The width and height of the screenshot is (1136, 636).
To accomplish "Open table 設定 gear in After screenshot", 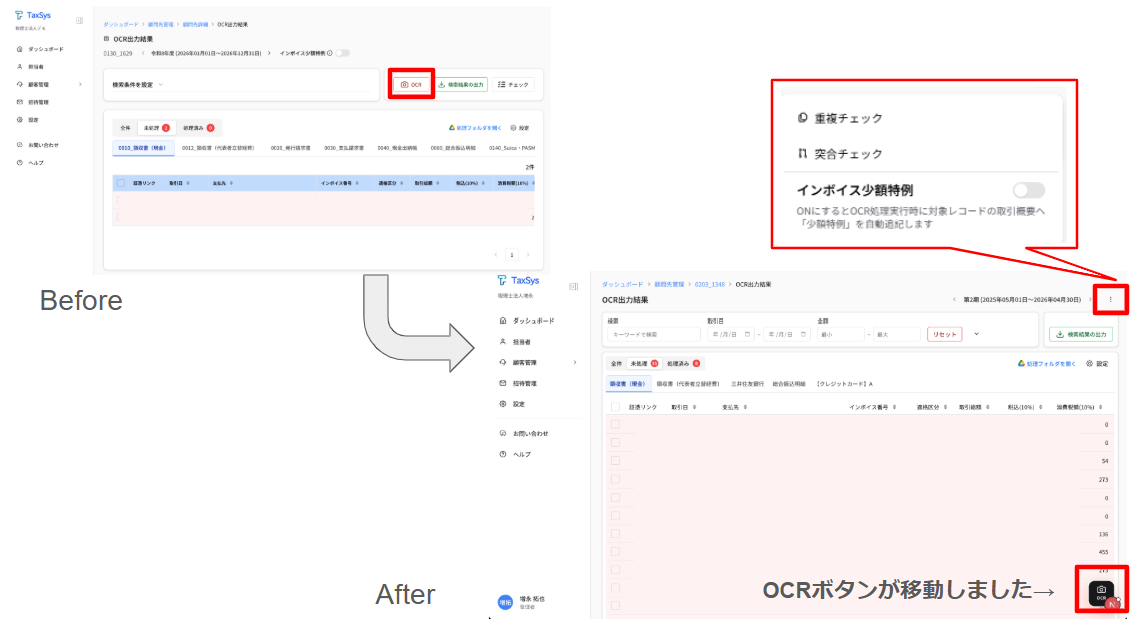I will 1097,364.
